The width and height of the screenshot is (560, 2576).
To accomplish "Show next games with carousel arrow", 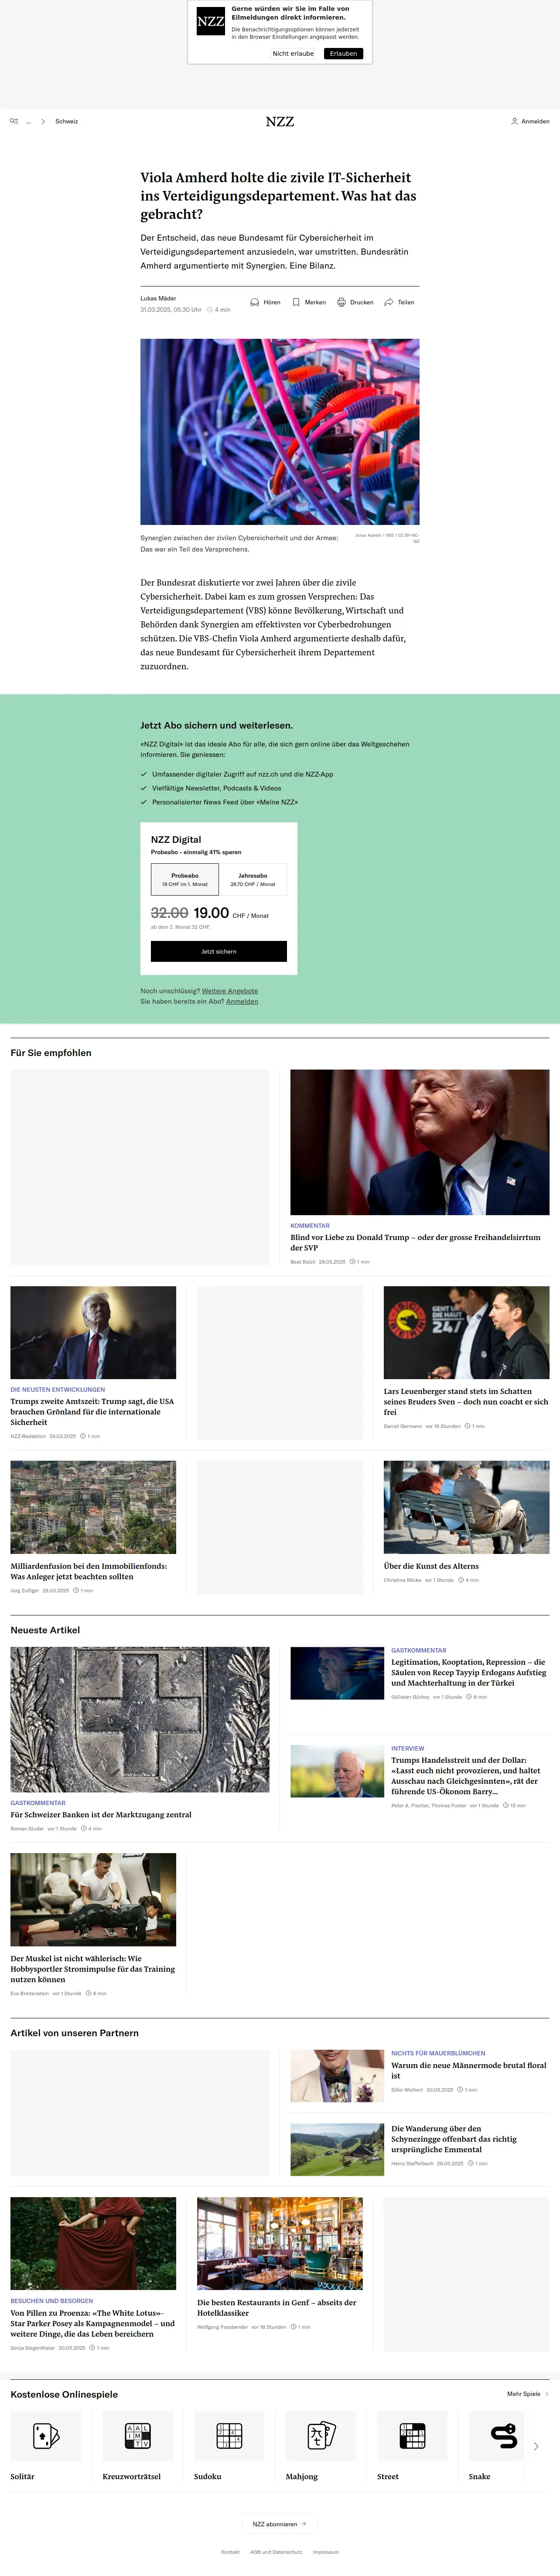I will click(536, 2446).
